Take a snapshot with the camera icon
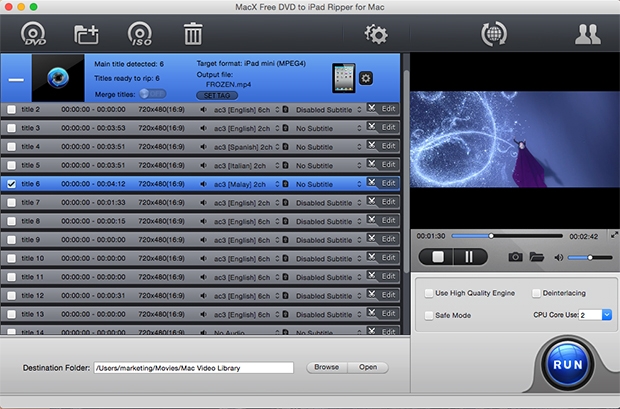Image resolution: width=620 pixels, height=409 pixels. tap(515, 257)
